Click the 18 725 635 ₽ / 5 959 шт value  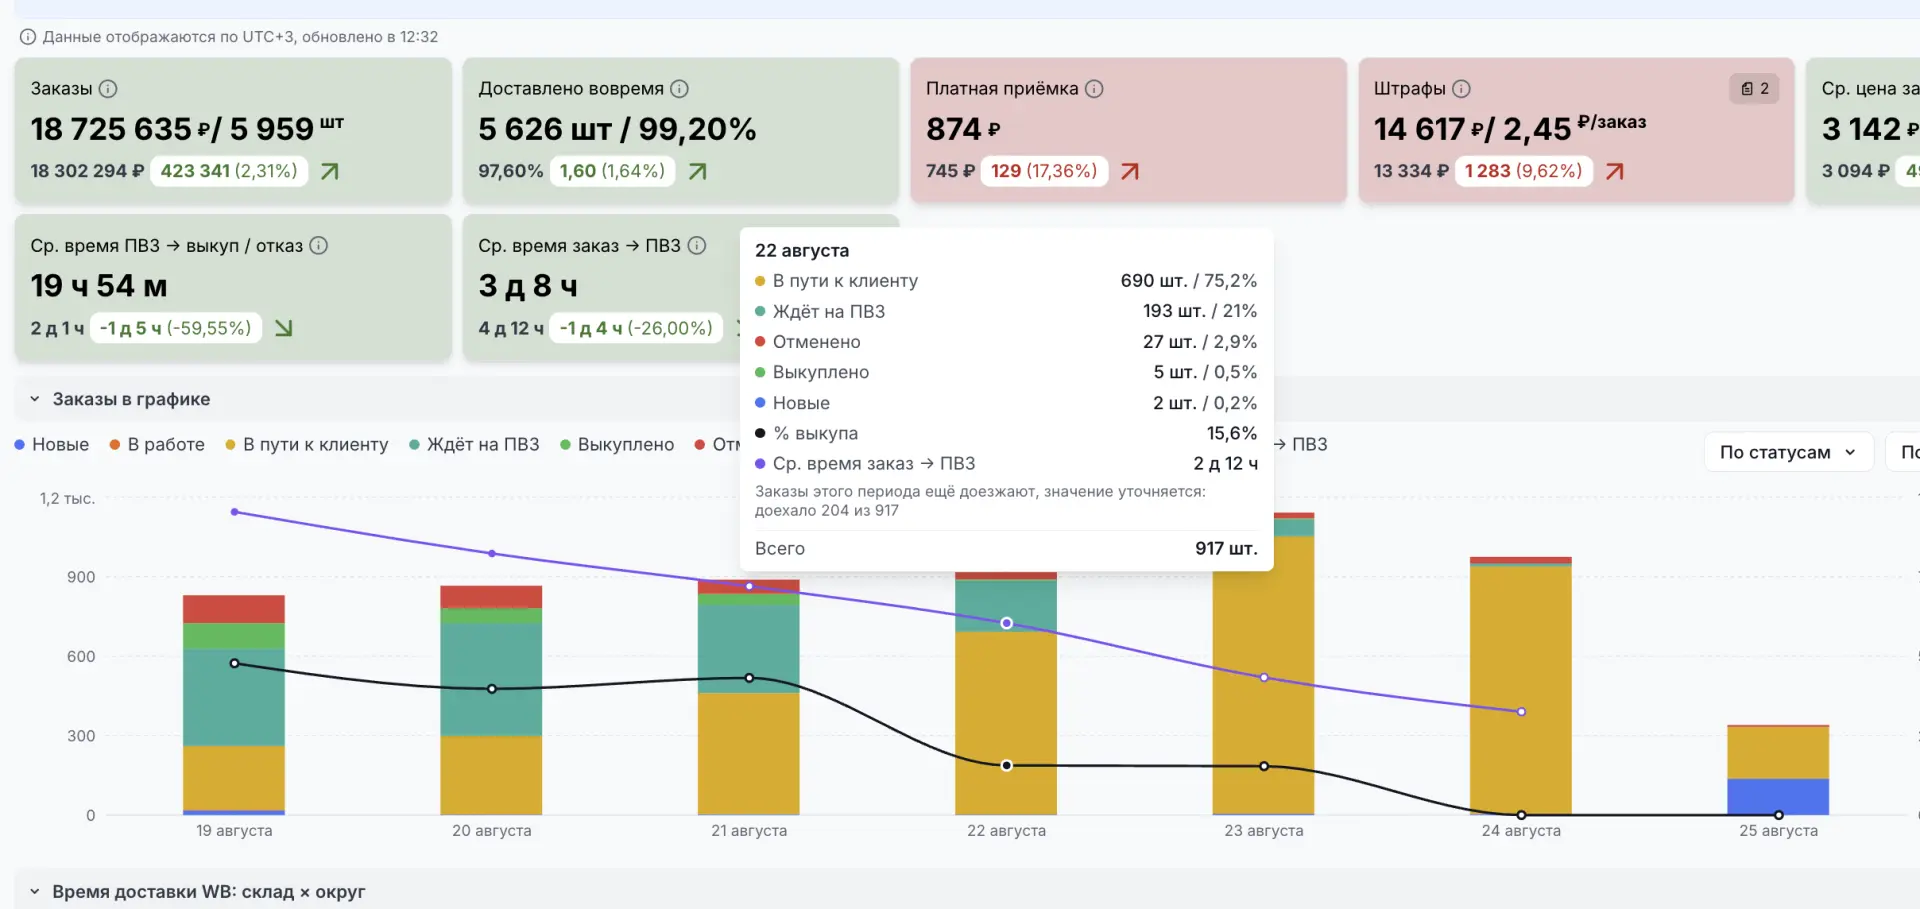187,129
